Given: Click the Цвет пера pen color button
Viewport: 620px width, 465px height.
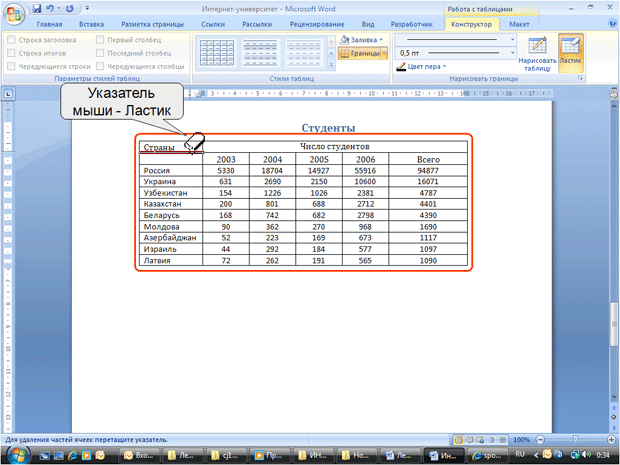Looking at the screenshot, I should [421, 66].
